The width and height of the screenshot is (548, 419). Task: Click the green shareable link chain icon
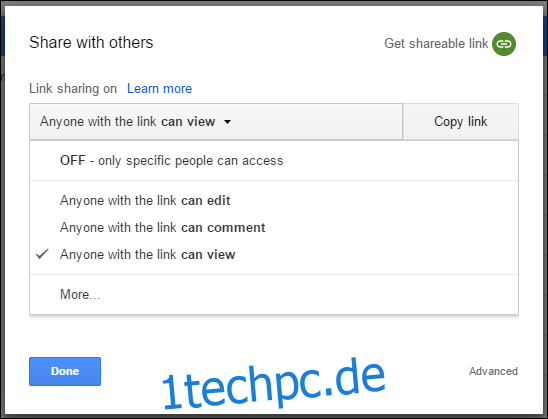504,44
